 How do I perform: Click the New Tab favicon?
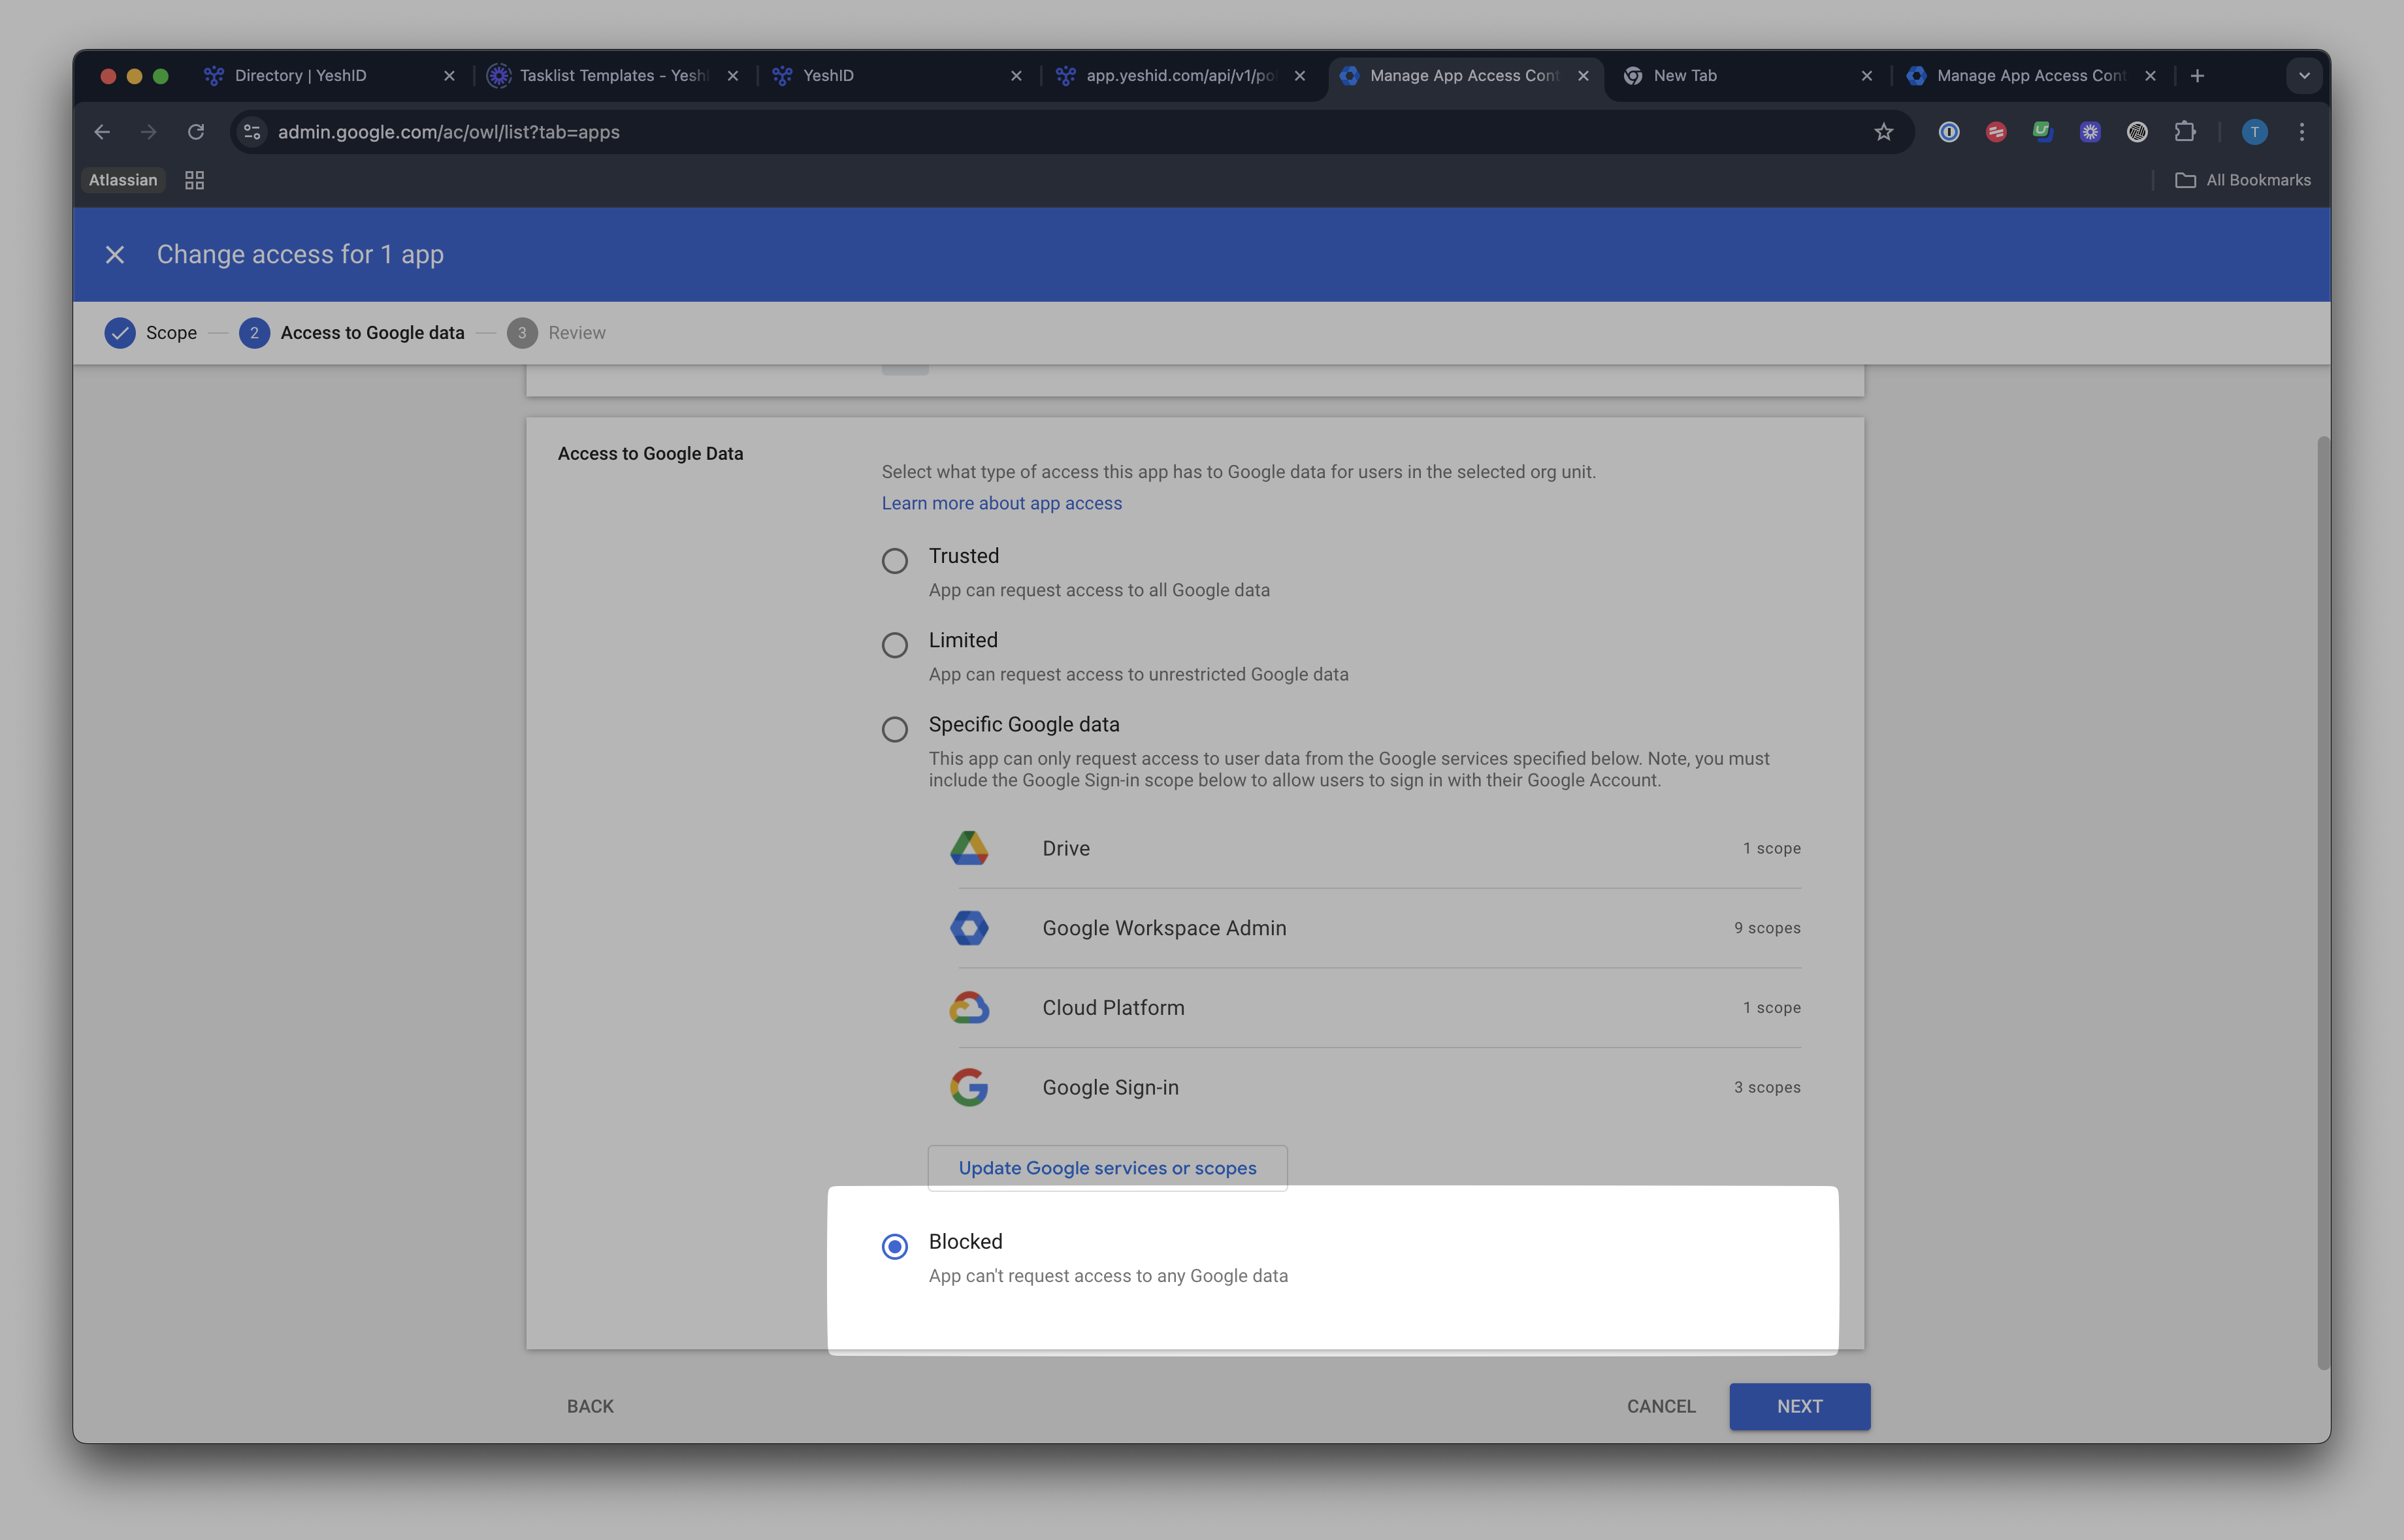pyautogui.click(x=1632, y=76)
